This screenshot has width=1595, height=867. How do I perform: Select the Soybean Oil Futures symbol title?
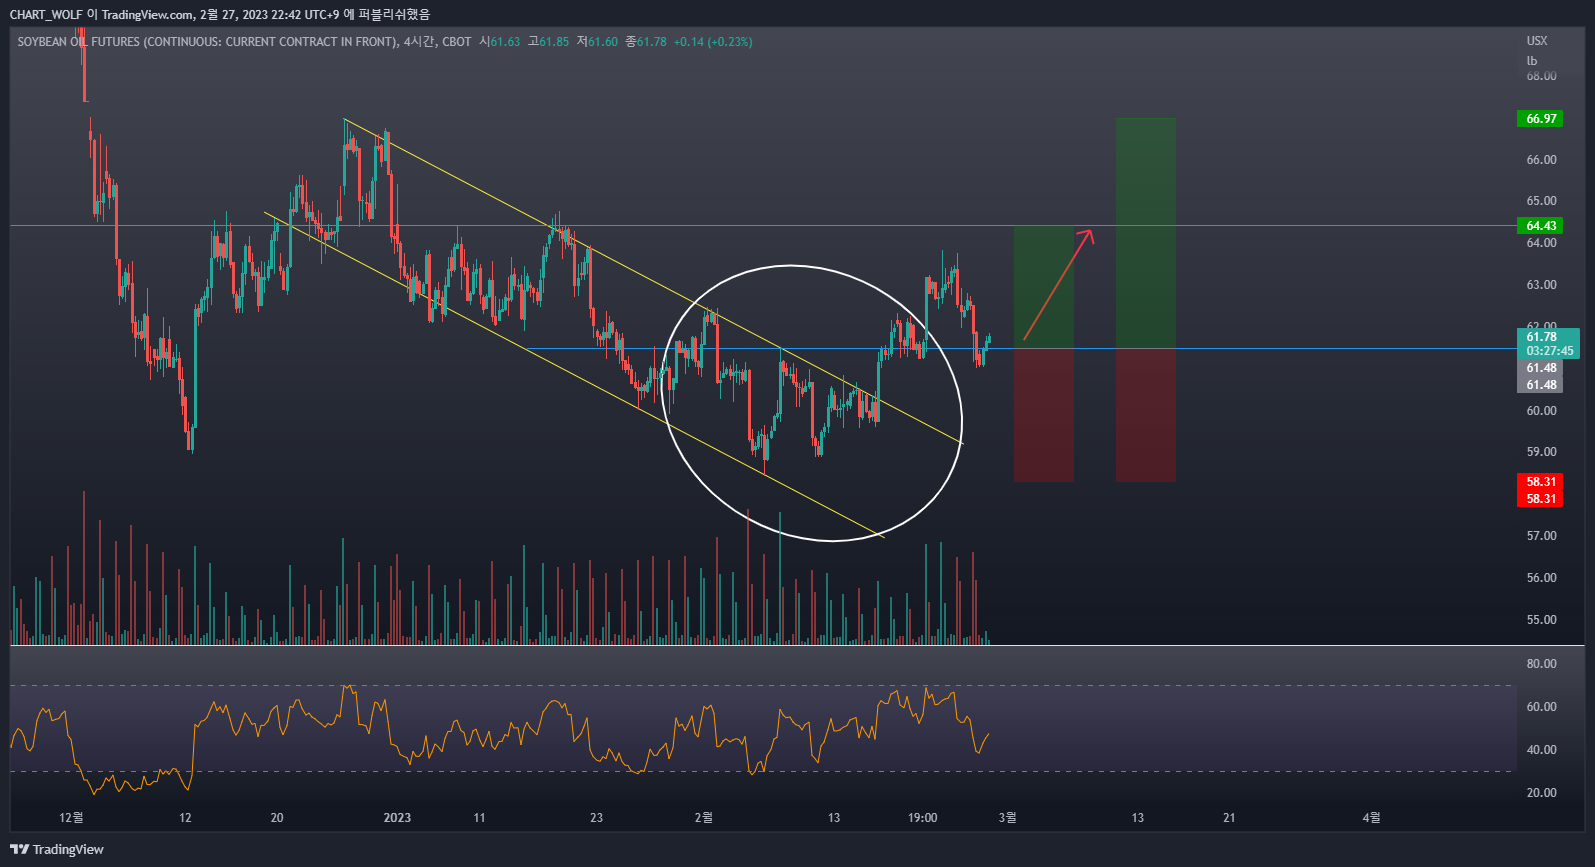[207, 42]
